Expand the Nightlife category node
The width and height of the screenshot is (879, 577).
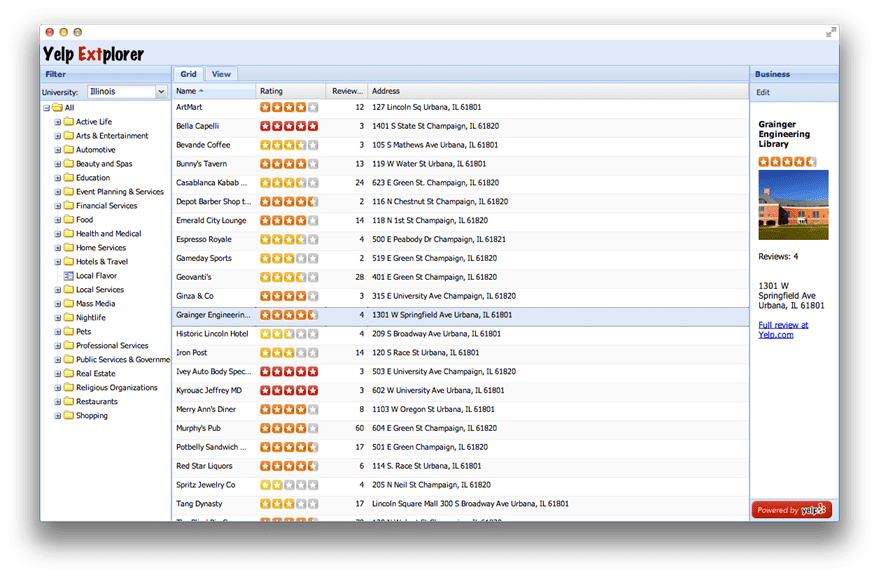(58, 317)
